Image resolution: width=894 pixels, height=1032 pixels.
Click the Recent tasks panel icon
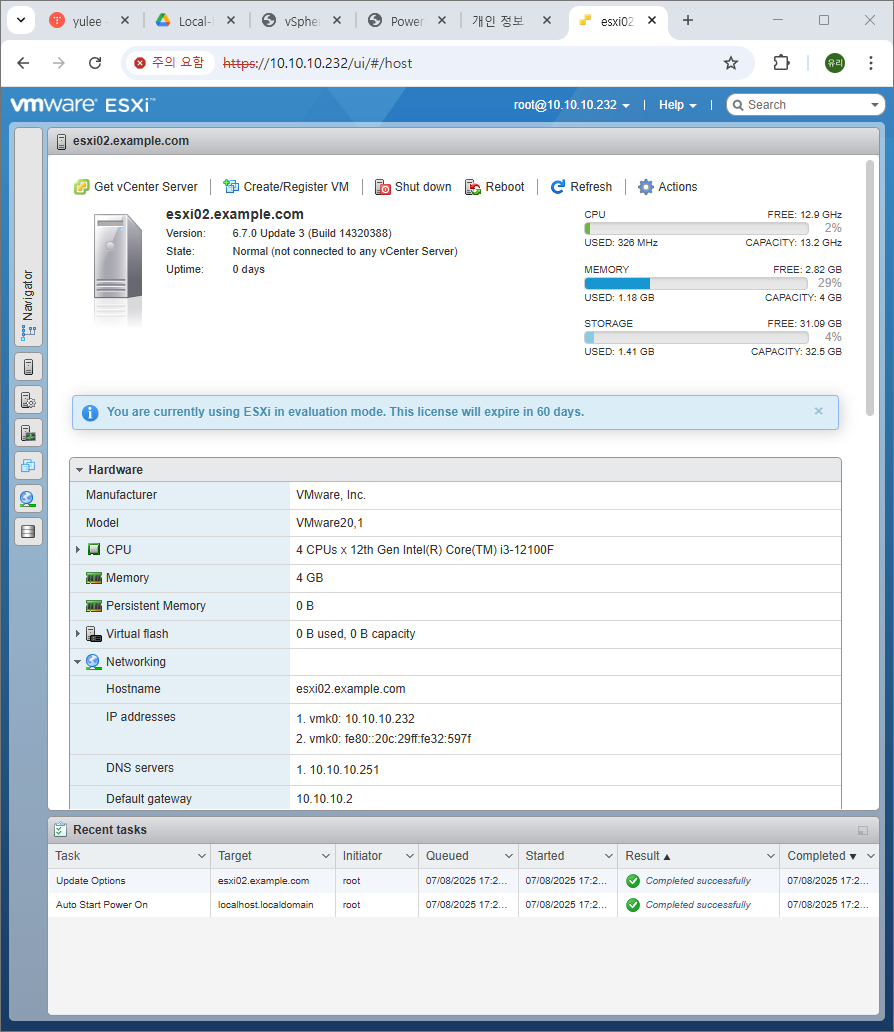point(61,829)
